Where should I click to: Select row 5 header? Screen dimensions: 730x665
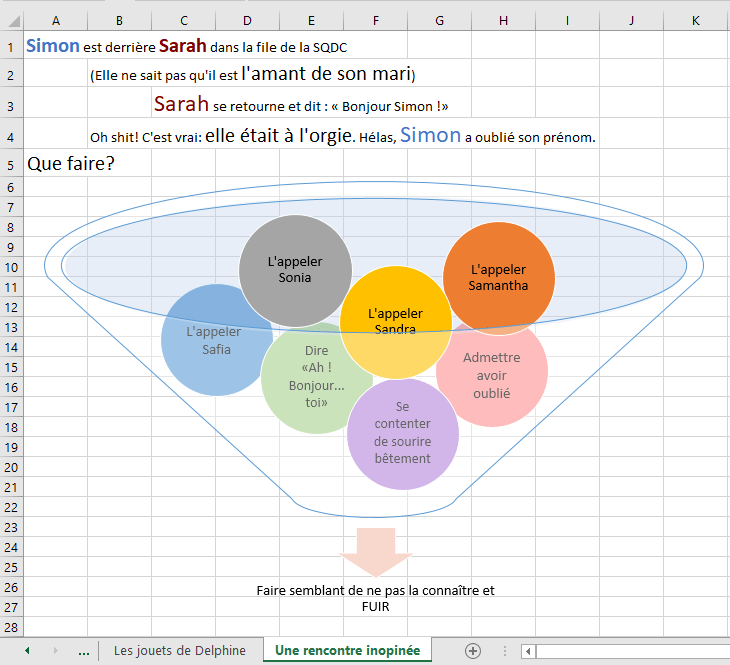point(10,164)
